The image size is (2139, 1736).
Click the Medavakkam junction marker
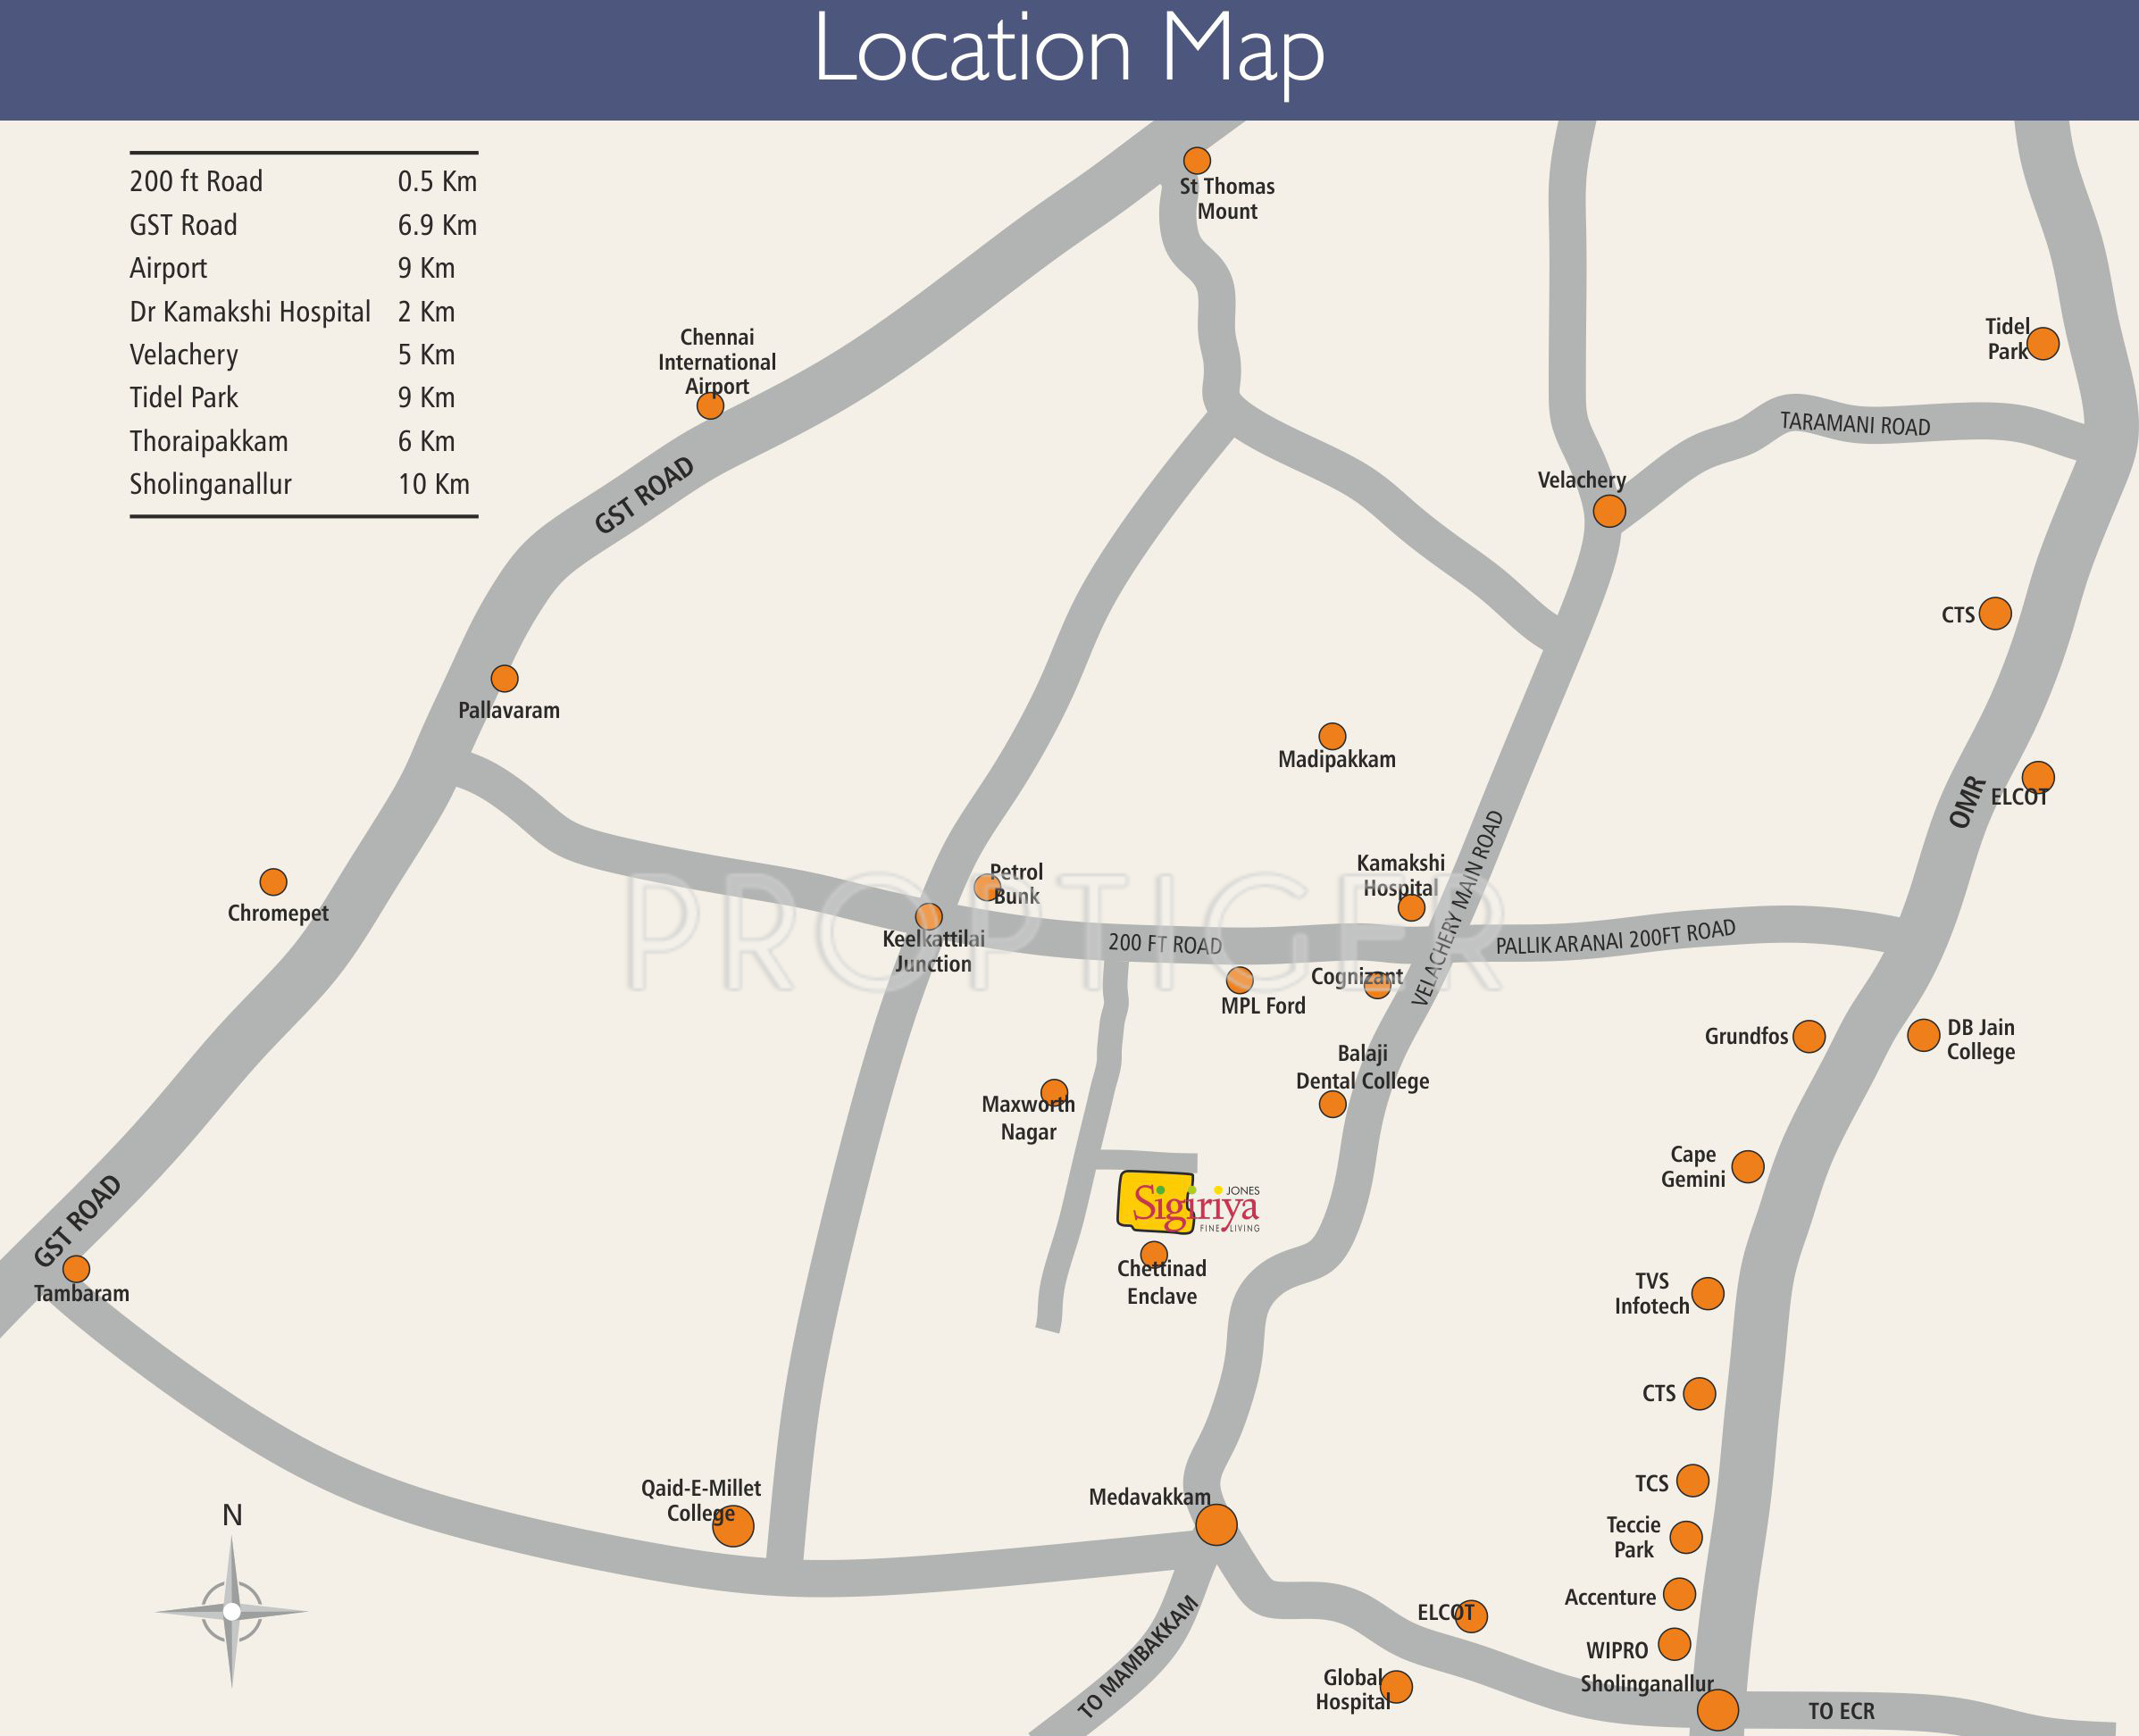pos(1216,1524)
